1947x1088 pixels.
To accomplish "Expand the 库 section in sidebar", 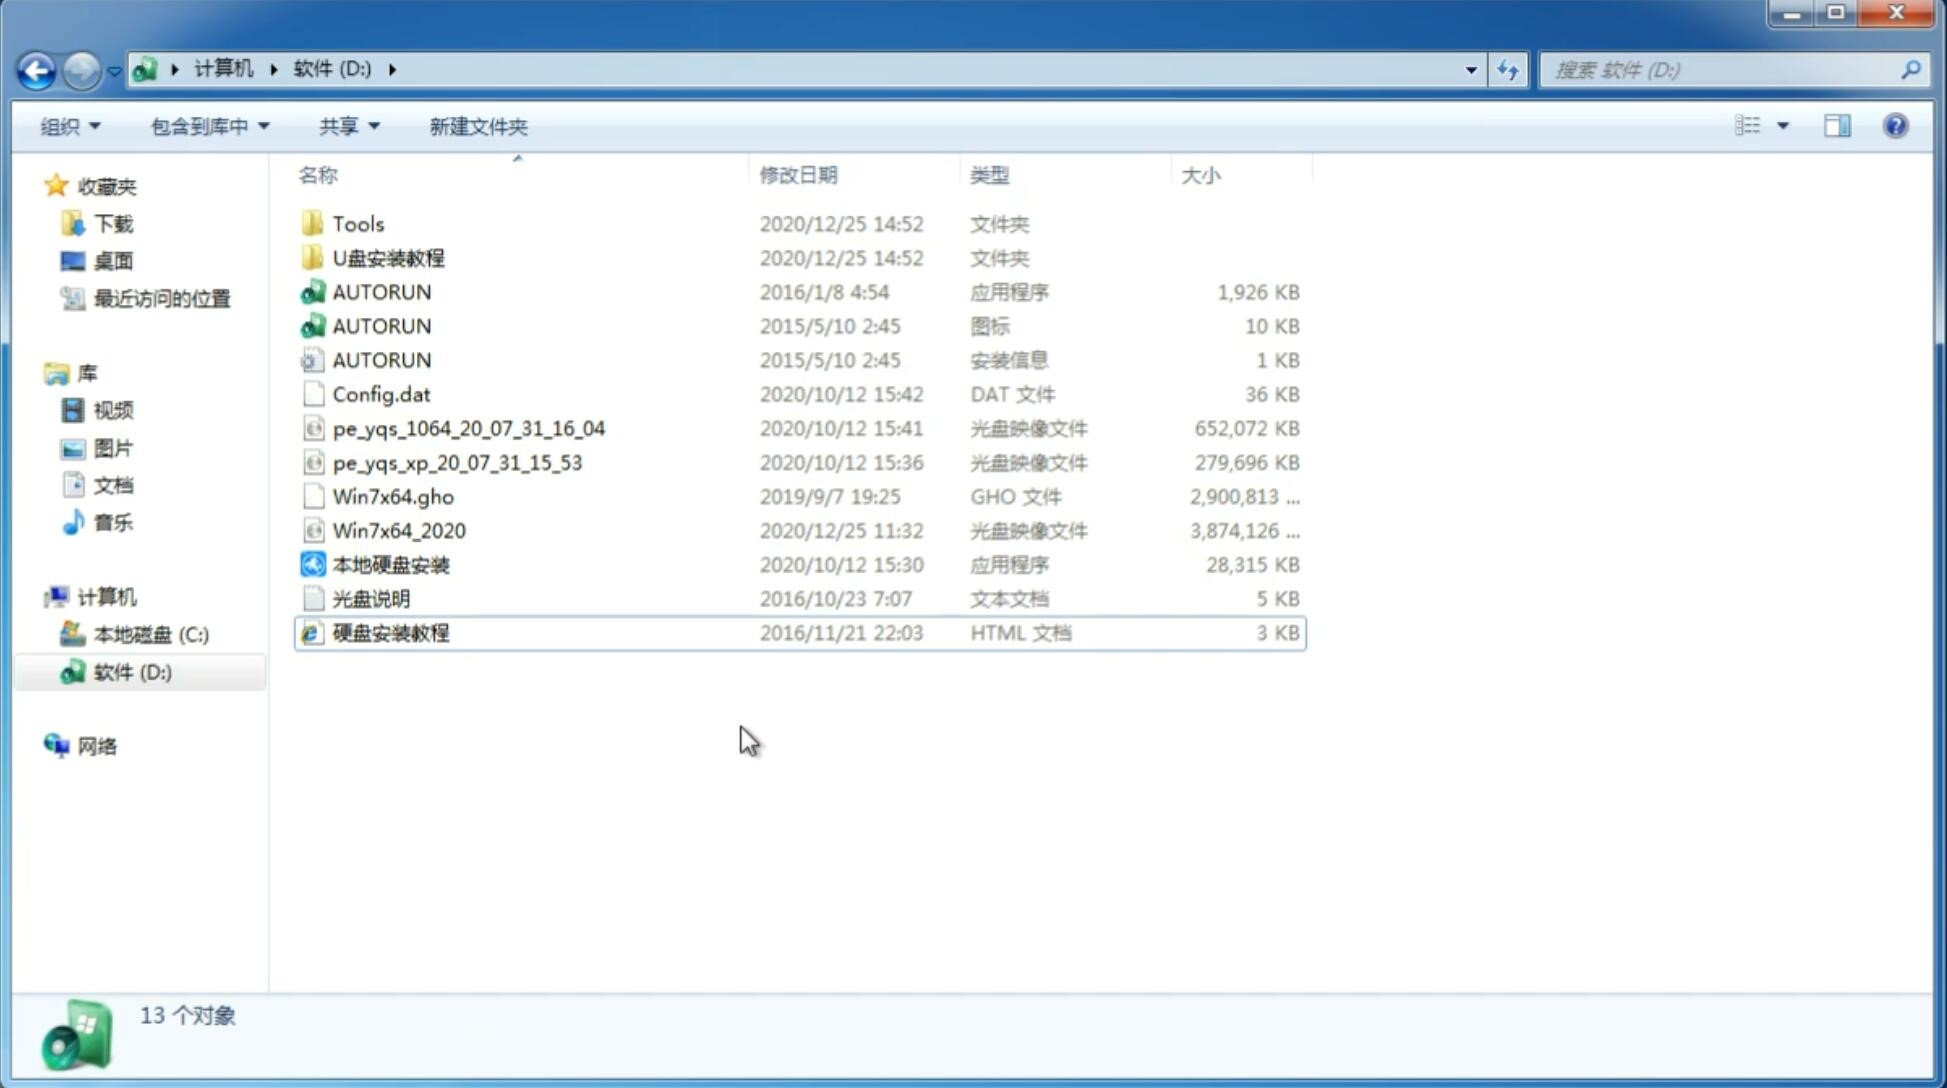I will pyautogui.click(x=36, y=372).
